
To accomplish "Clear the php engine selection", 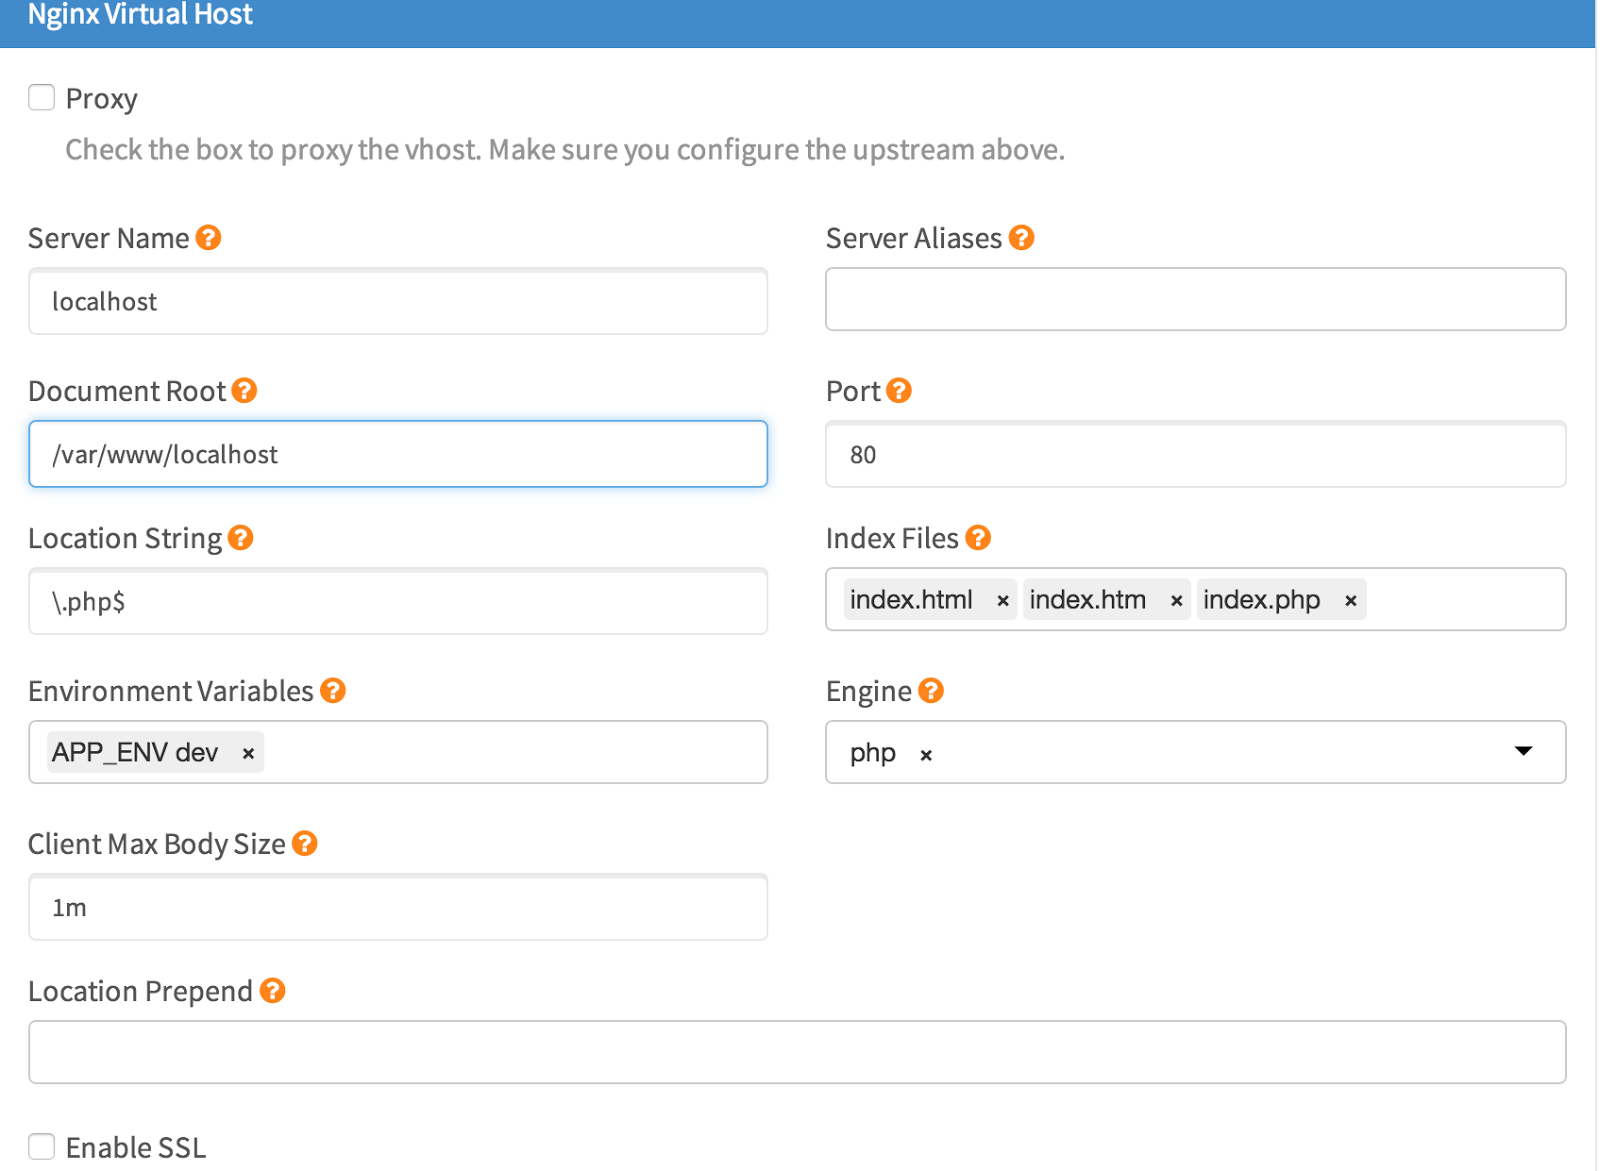I will [926, 756].
